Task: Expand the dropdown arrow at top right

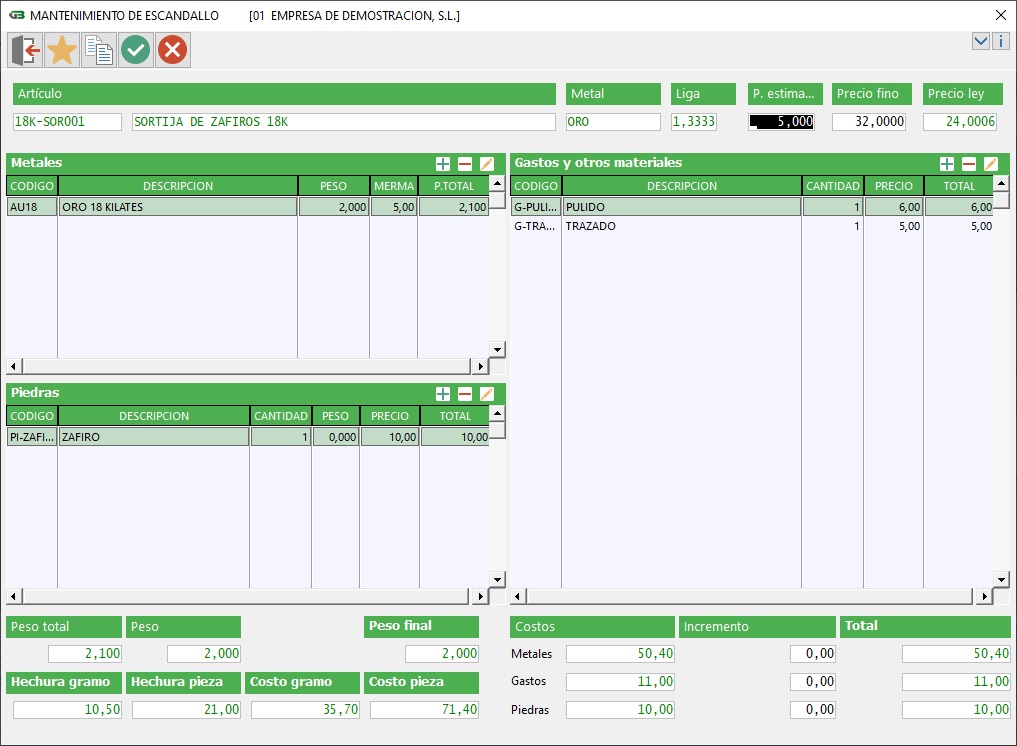Action: [981, 41]
